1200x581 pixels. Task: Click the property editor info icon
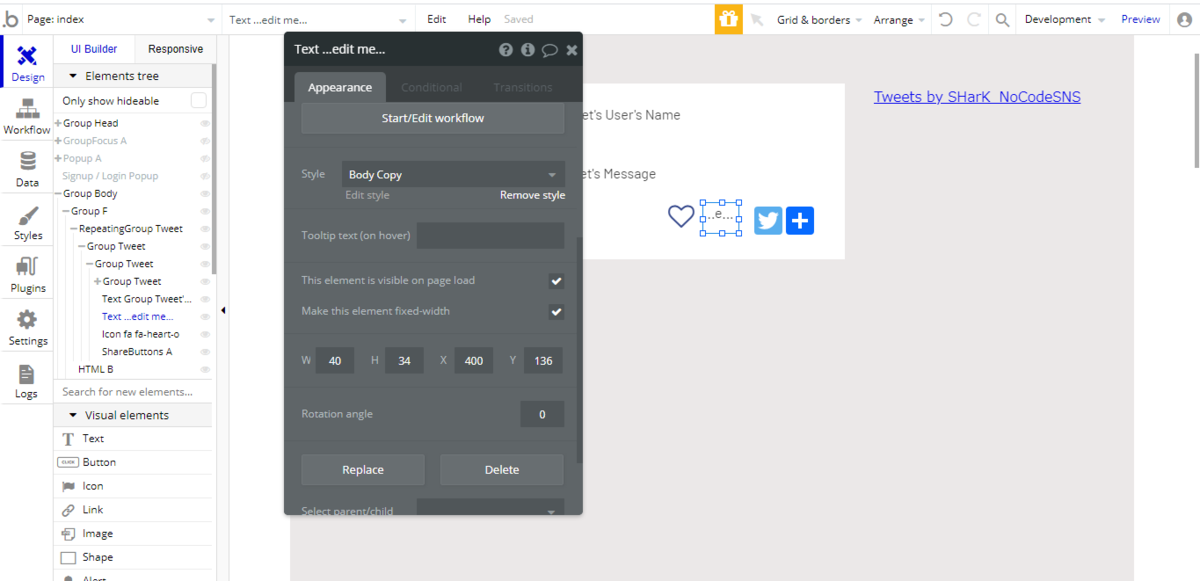click(528, 49)
